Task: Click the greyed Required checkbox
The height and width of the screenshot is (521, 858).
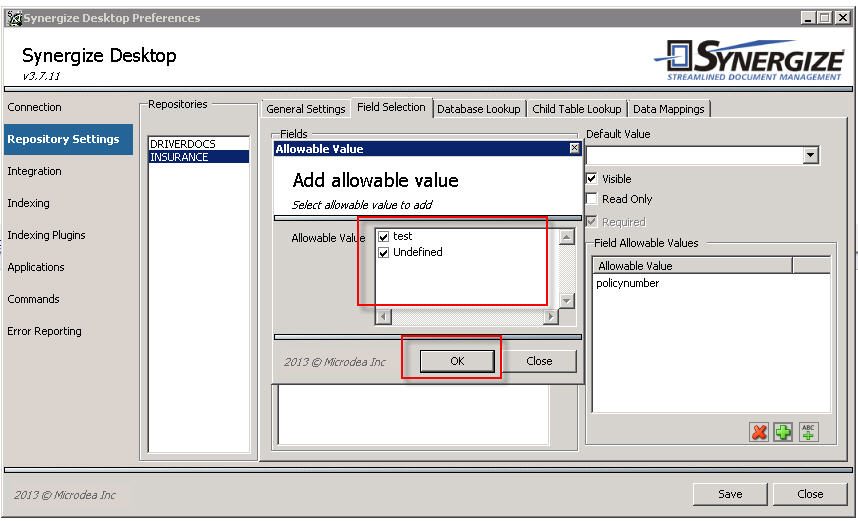Action: pos(592,222)
